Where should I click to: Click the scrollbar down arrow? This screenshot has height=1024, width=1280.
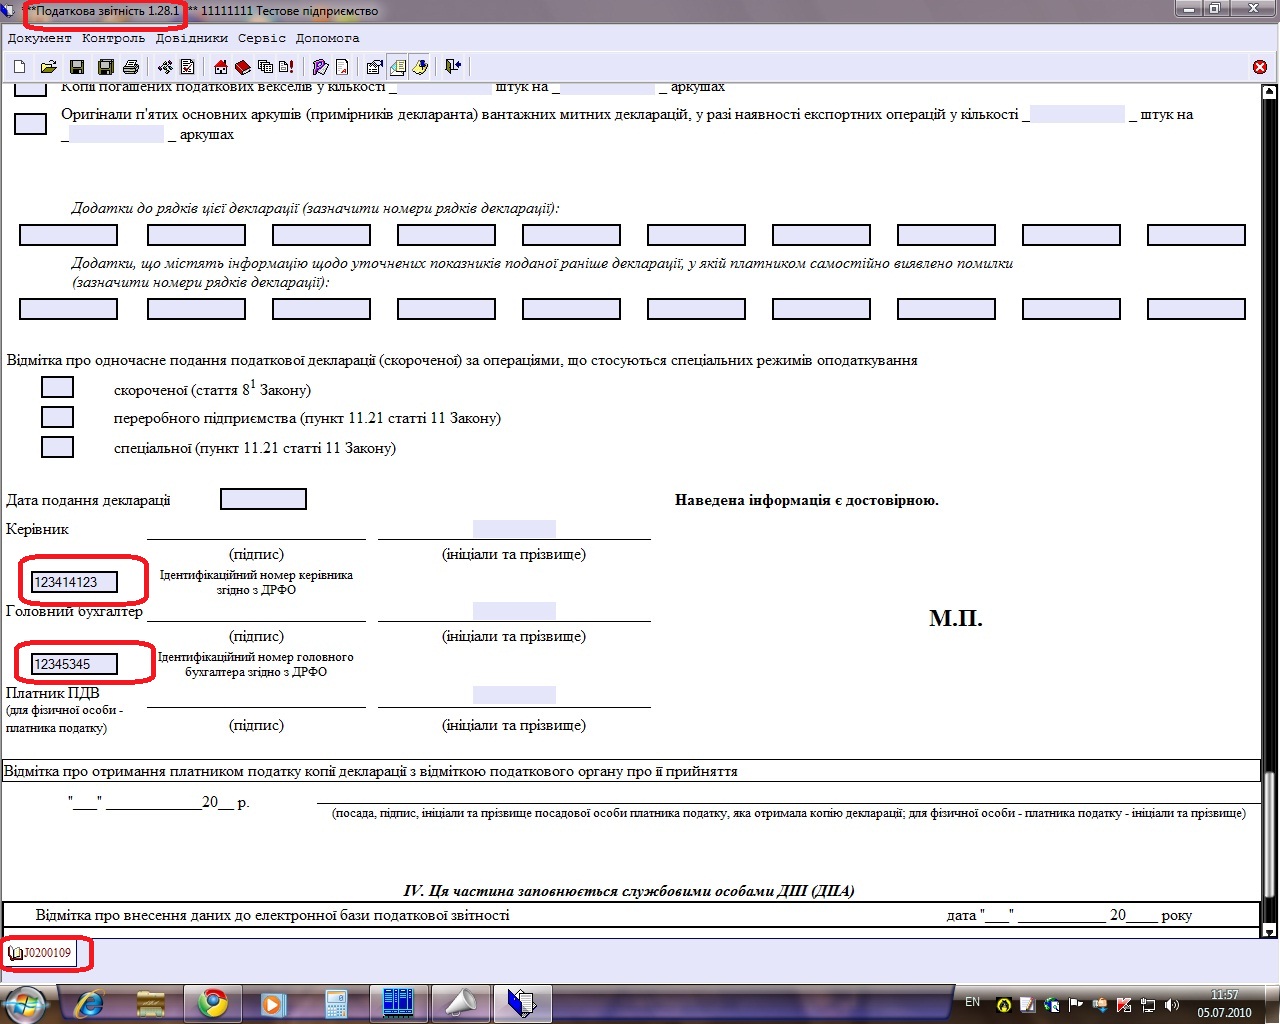tap(1270, 931)
